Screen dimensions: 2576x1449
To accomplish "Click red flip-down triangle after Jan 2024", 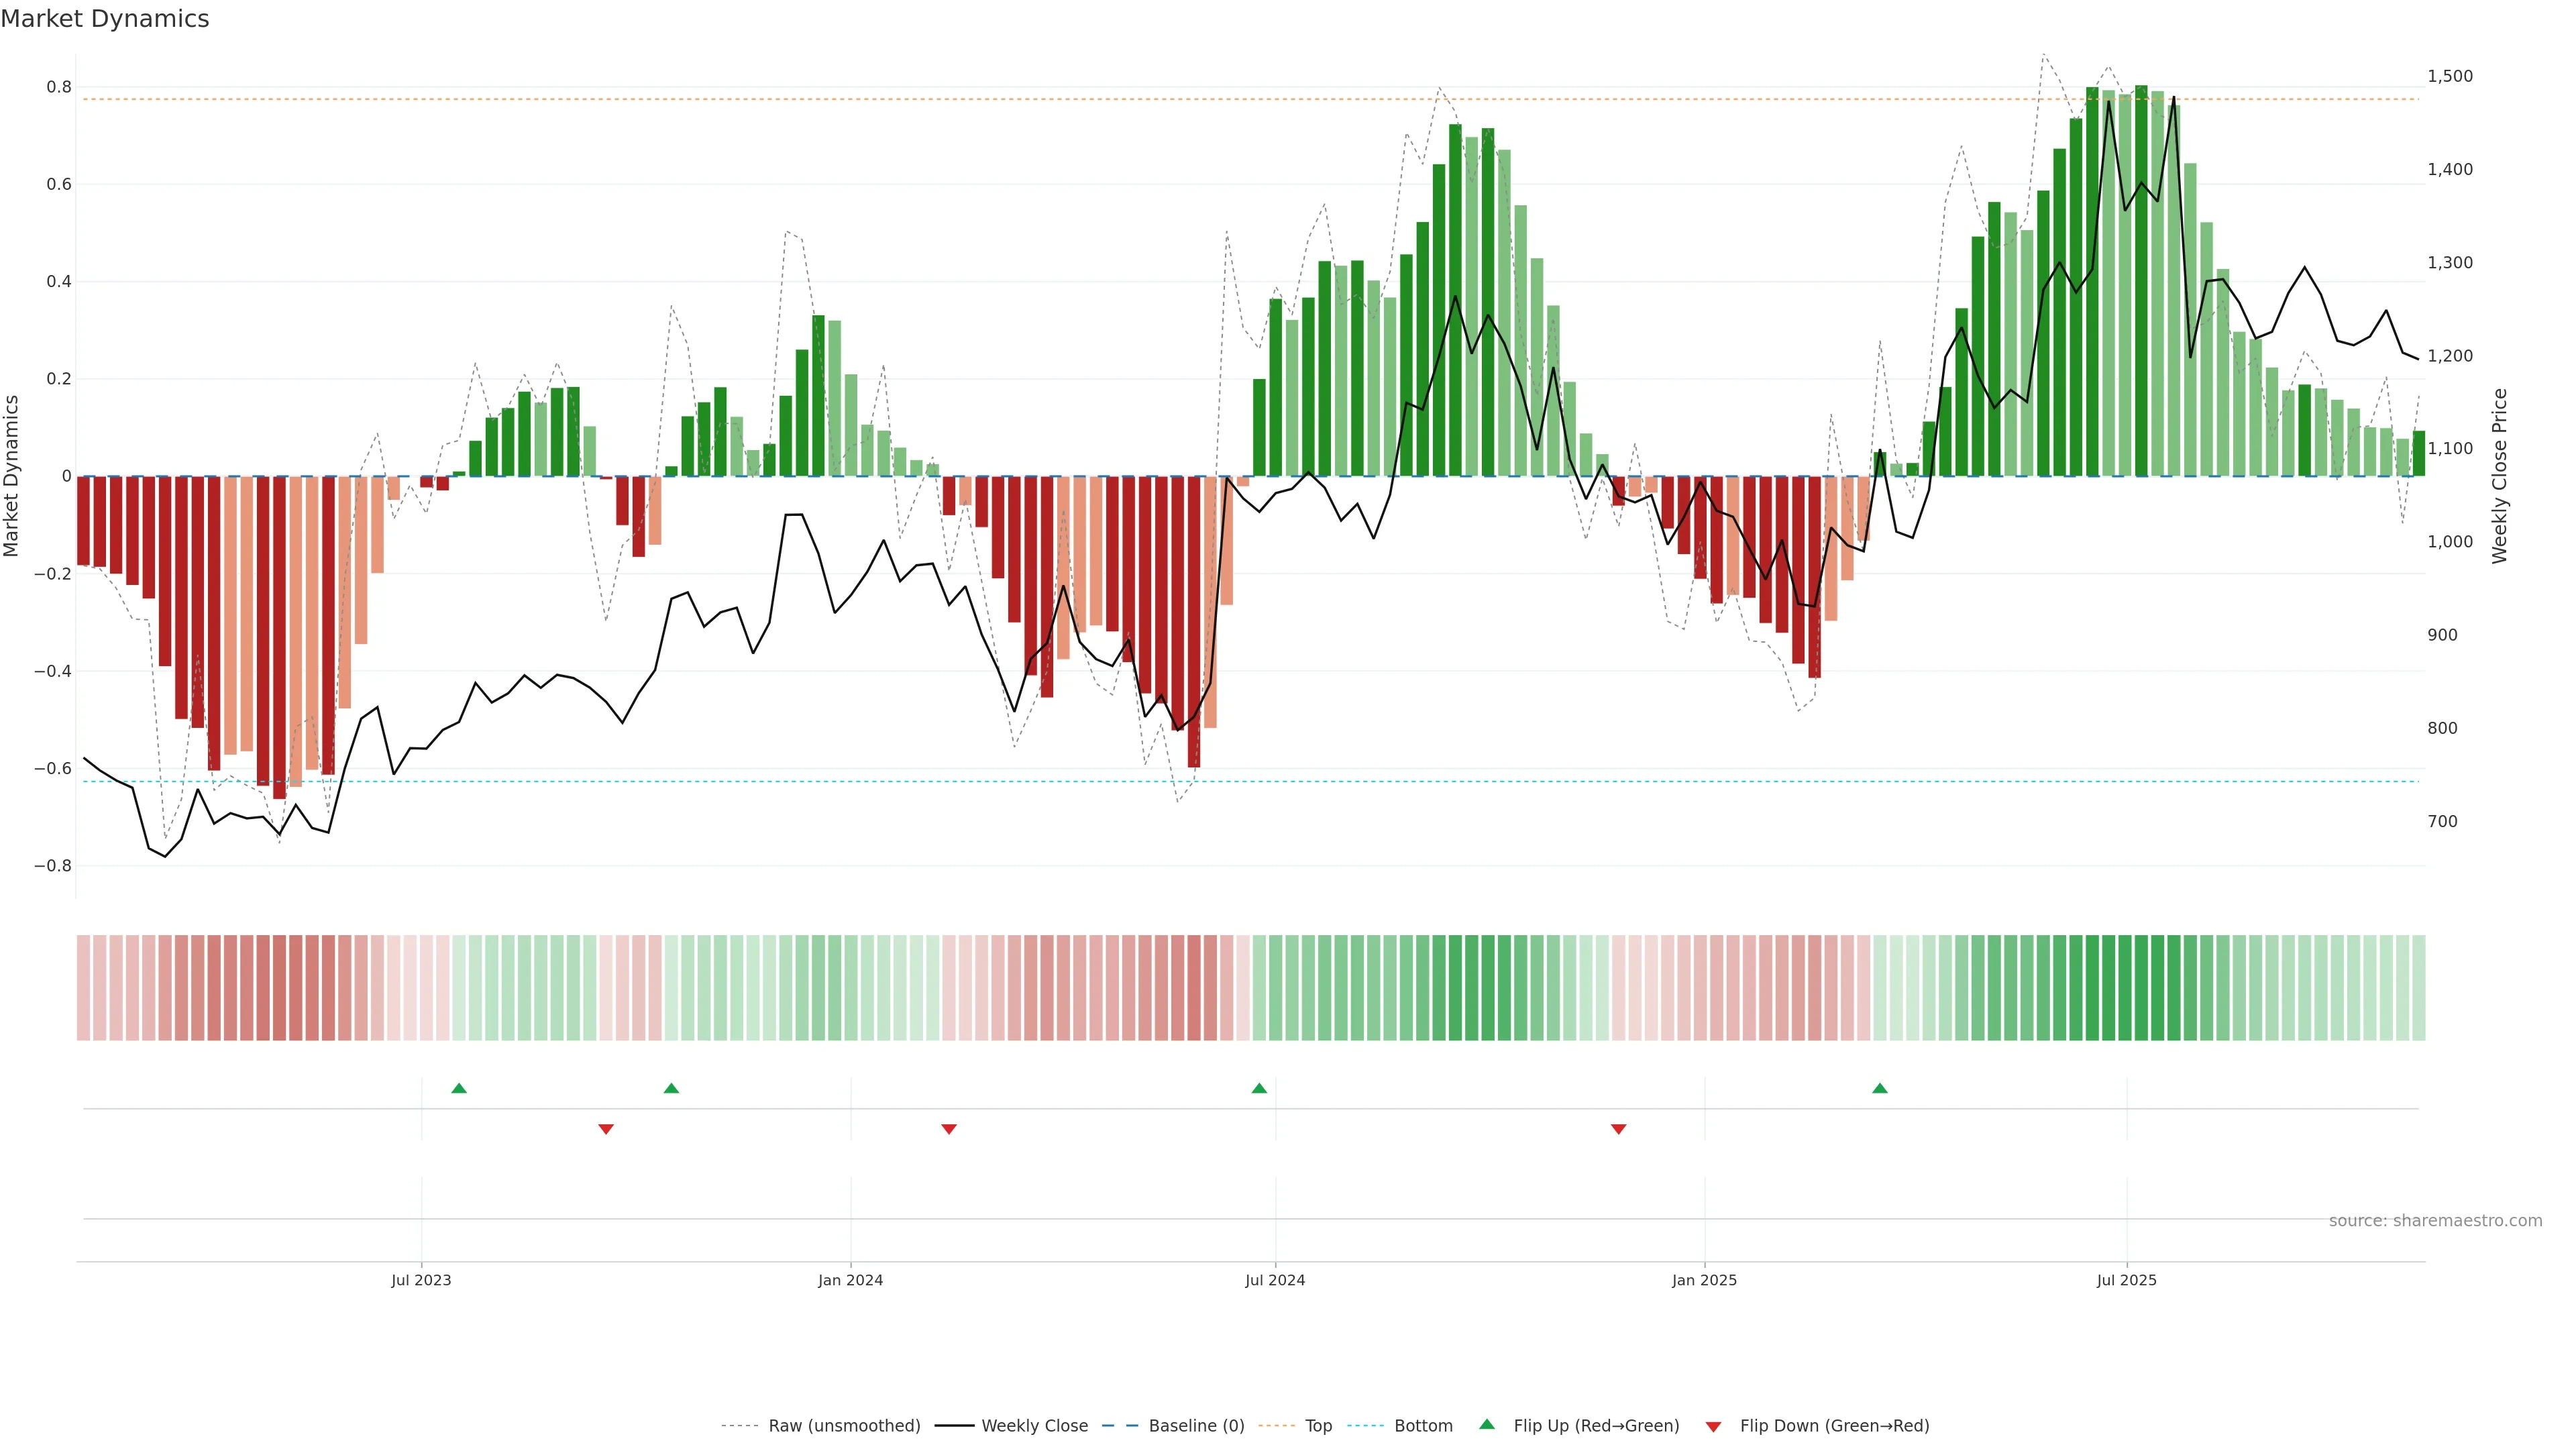I will coord(949,1129).
